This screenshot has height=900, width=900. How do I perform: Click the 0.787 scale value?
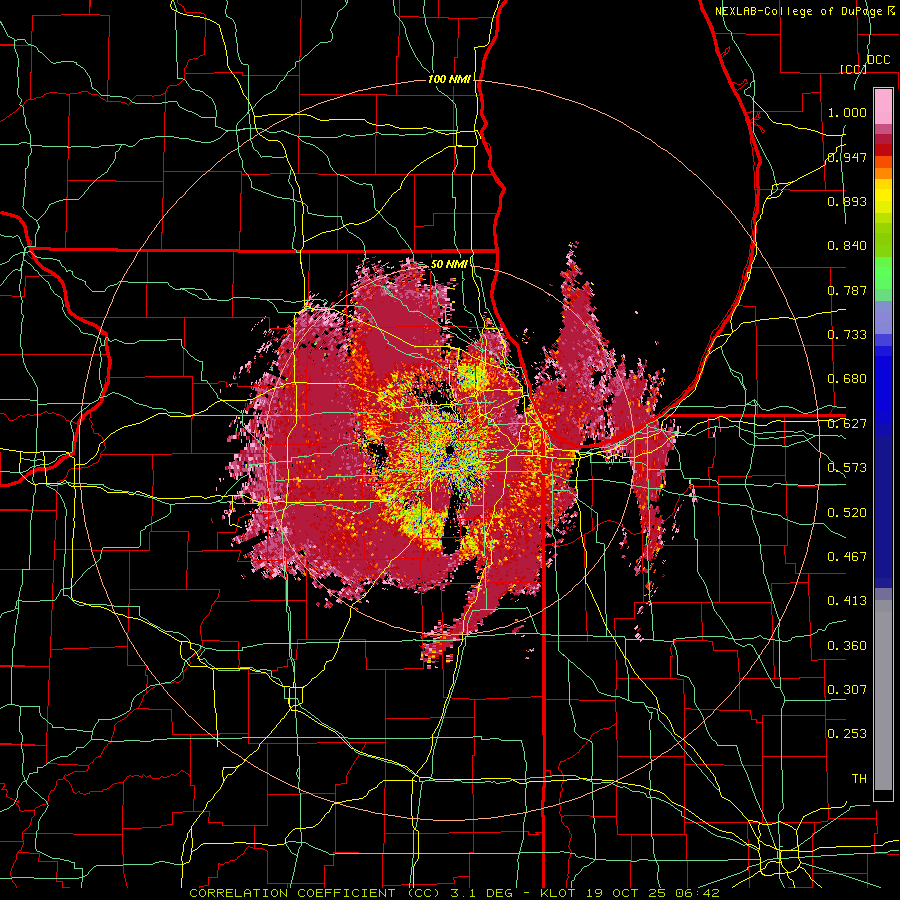(847, 290)
